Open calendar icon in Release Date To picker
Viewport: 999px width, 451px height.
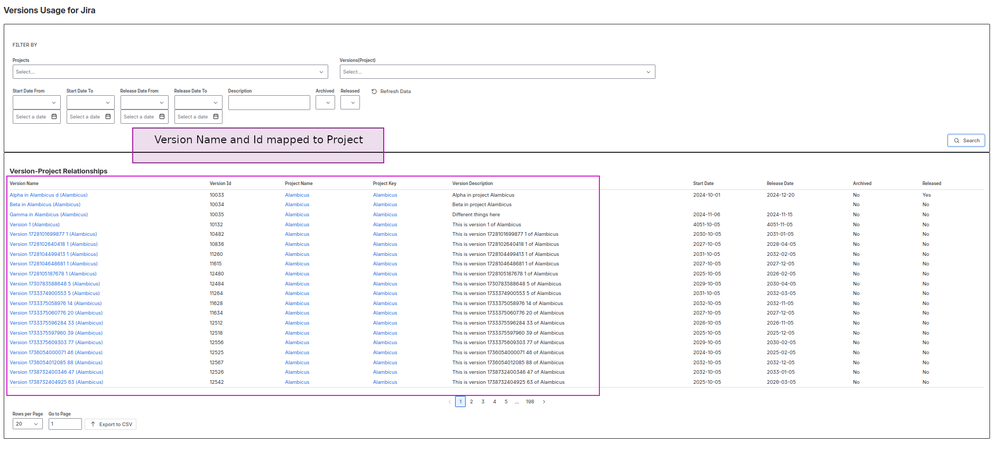pos(216,117)
